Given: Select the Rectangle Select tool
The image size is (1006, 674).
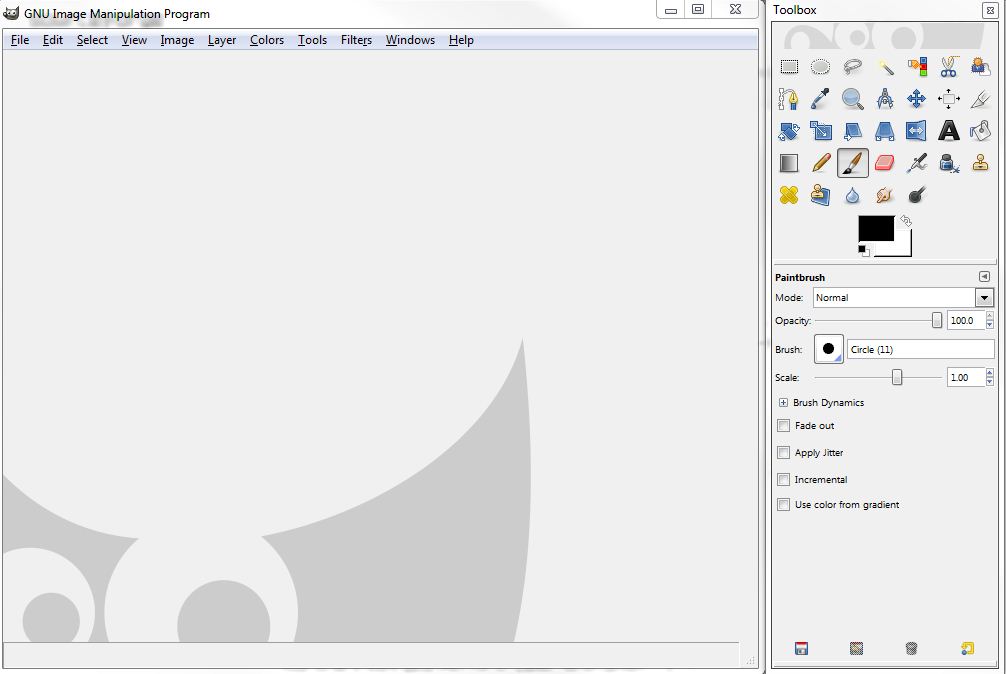Looking at the screenshot, I should point(789,67).
